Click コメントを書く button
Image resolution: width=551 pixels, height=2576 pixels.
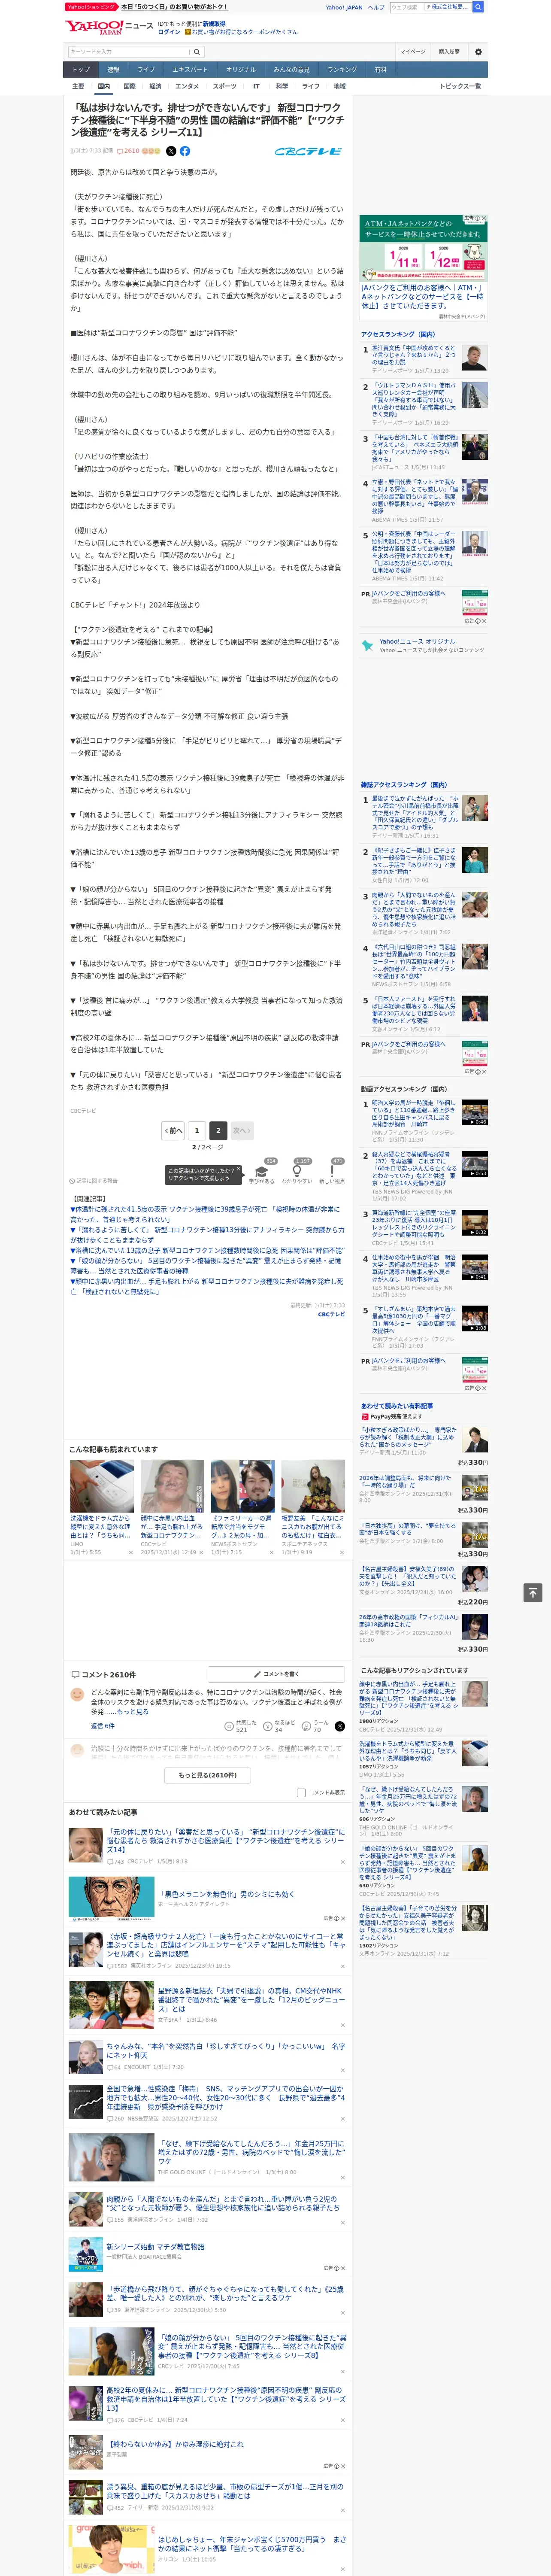pyautogui.click(x=276, y=1674)
